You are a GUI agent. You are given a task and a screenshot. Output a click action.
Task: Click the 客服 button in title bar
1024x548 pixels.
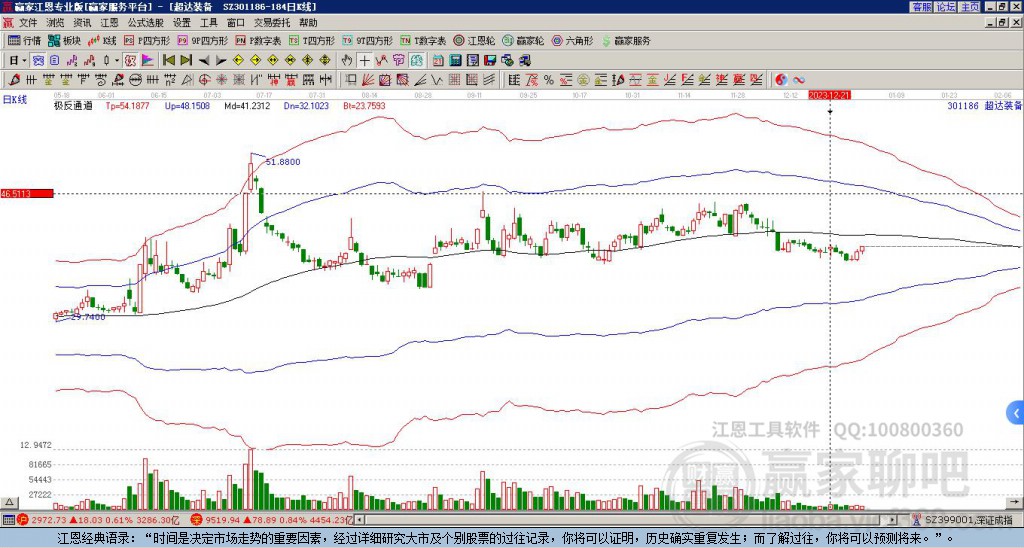[922, 7]
